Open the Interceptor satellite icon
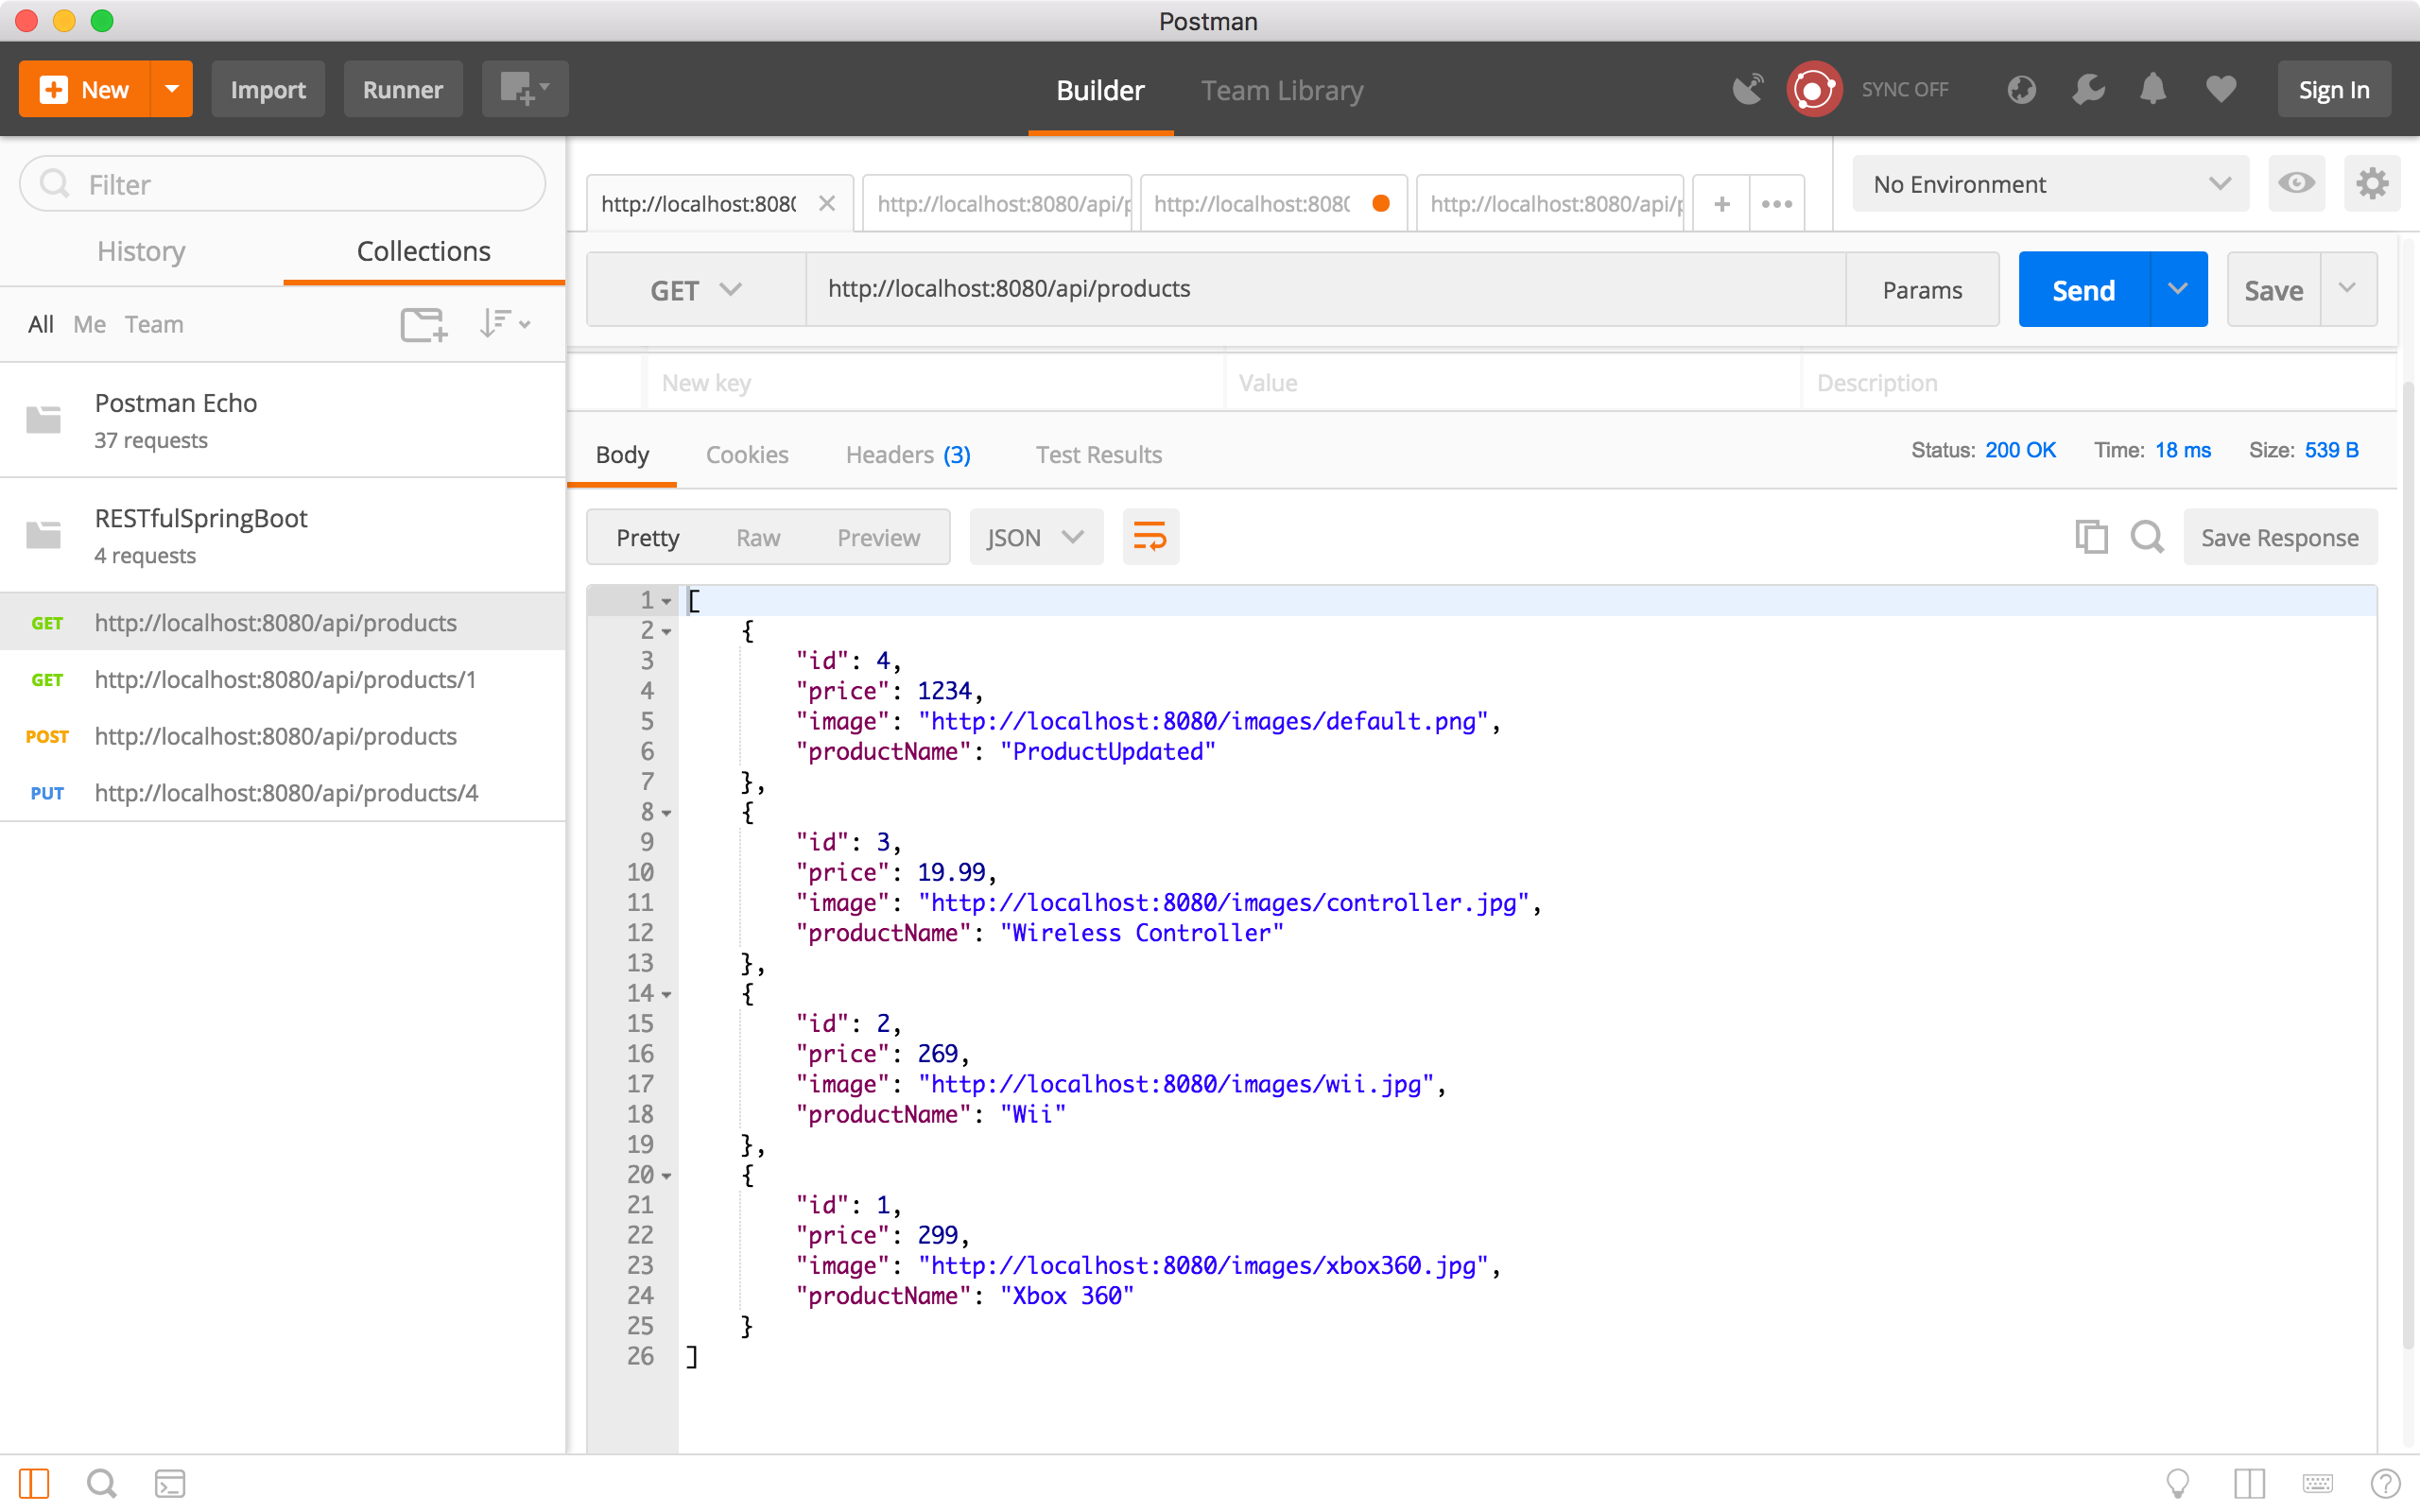Screen dimensions: 2420x1512 (x=1748, y=89)
